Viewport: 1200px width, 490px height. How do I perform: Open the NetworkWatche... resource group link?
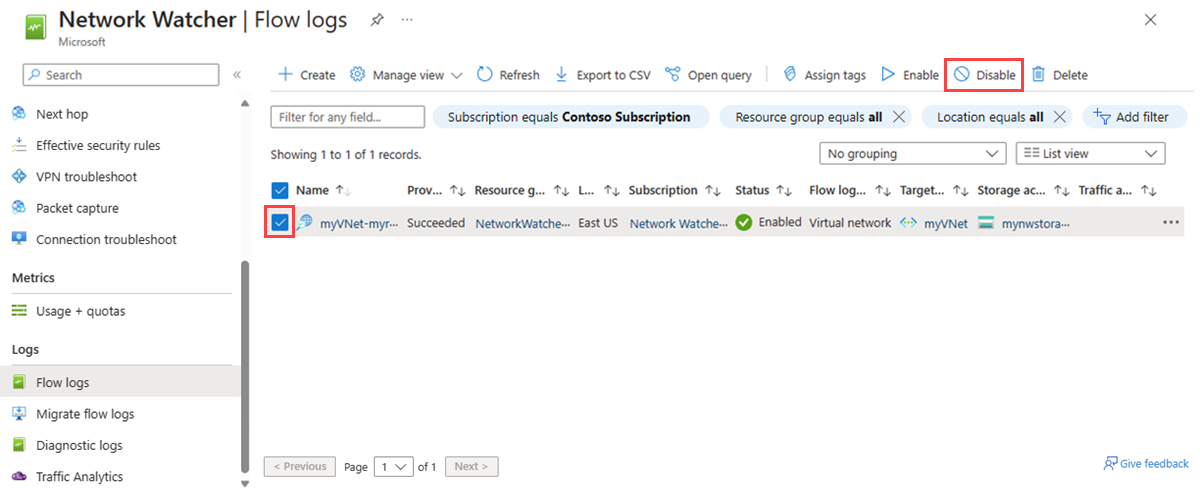click(522, 223)
